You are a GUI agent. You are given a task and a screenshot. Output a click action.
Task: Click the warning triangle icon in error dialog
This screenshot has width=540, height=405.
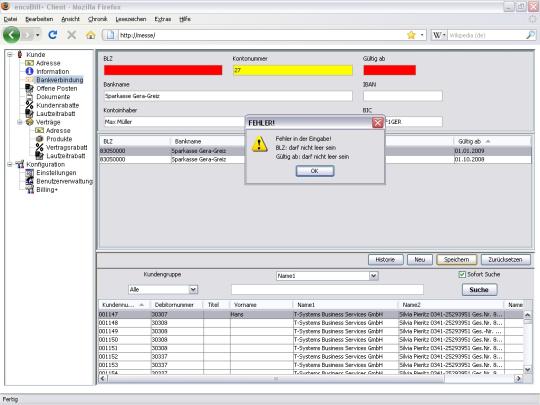(x=259, y=144)
